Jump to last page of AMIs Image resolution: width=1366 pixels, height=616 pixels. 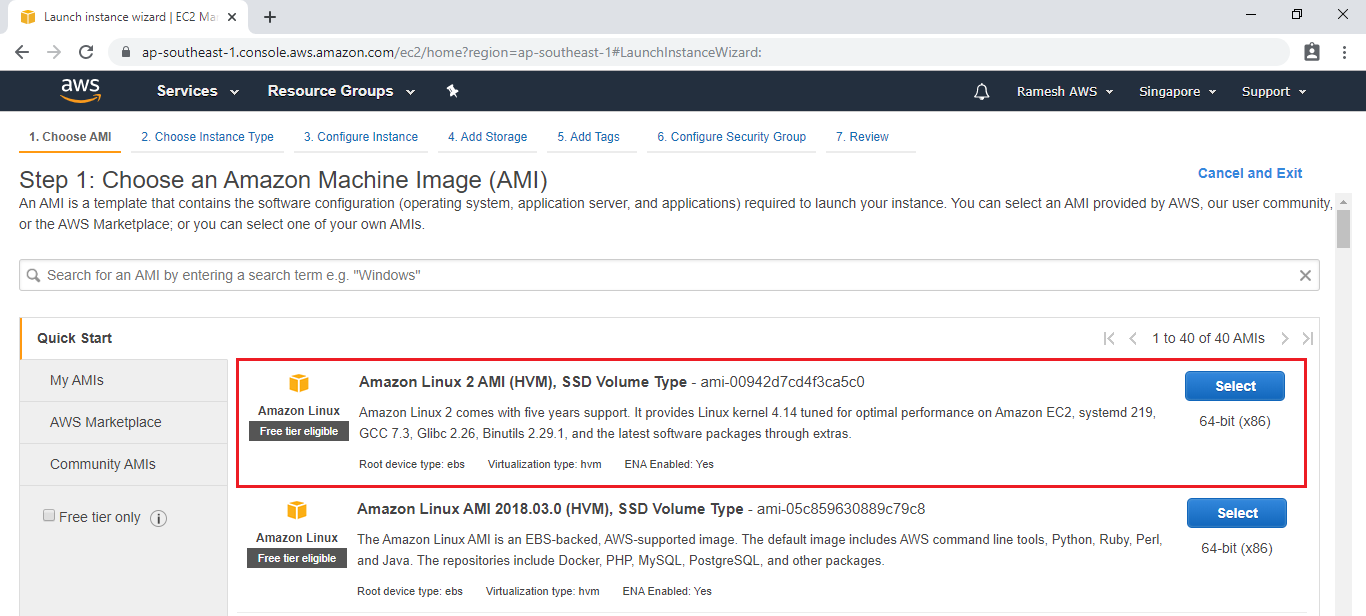tap(1307, 338)
